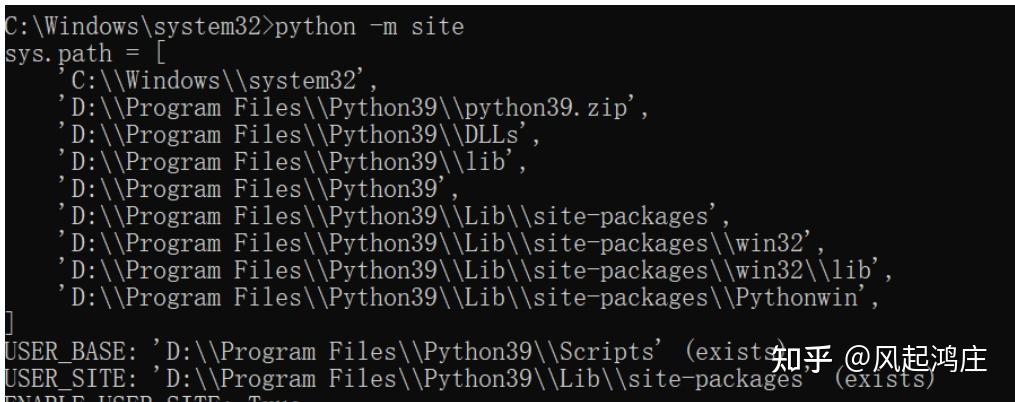The height and width of the screenshot is (402, 1015).
Task: Click the python39.zip path line
Action: [x=353, y=109]
